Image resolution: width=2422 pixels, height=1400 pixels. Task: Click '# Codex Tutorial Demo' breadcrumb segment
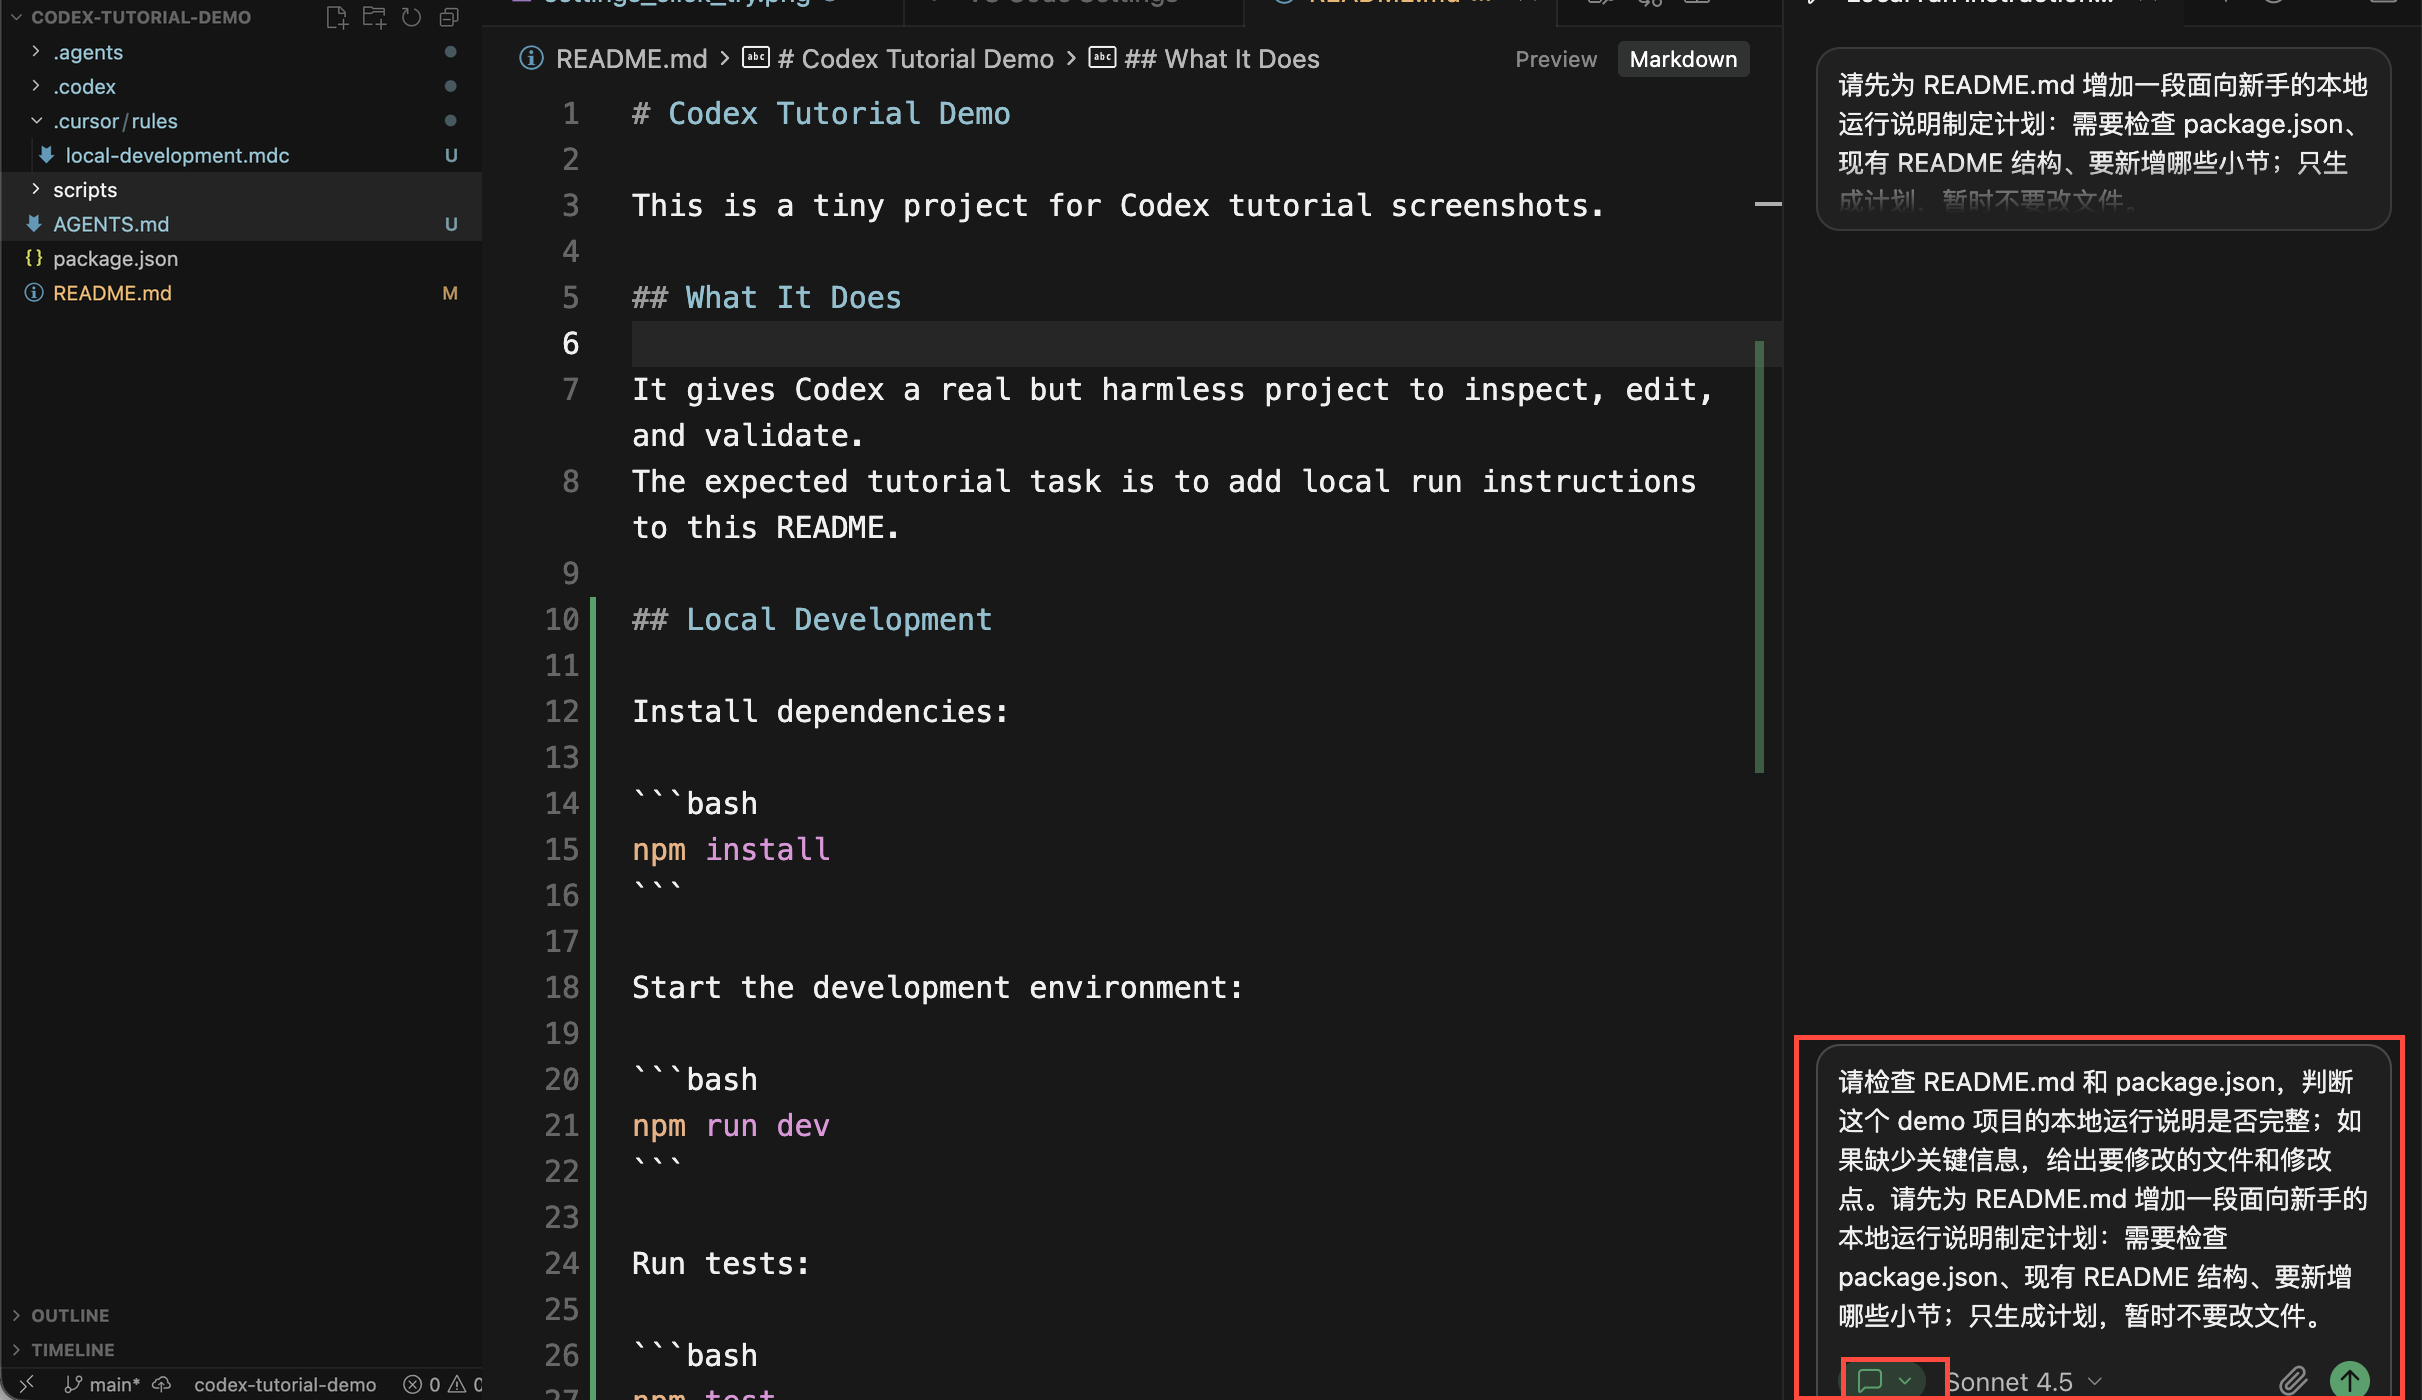click(915, 59)
